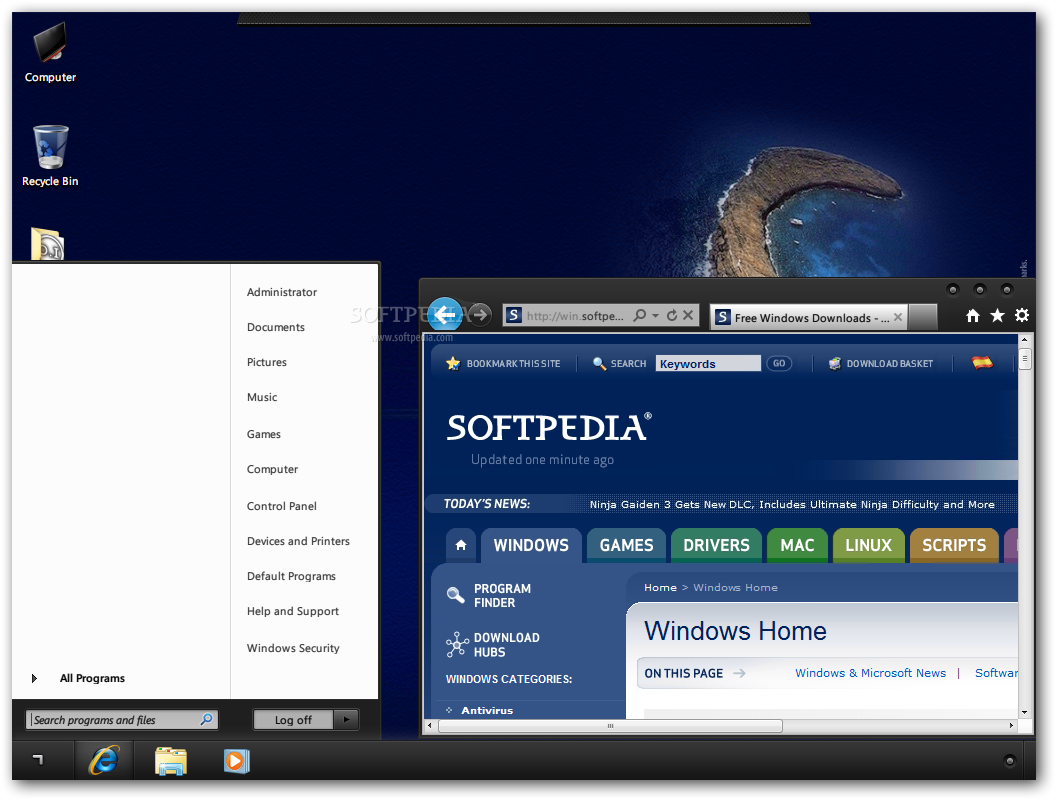Image resolution: width=1056 pixels, height=800 pixels.
Task: Open Windows Media Player from the taskbar
Action: point(236,761)
